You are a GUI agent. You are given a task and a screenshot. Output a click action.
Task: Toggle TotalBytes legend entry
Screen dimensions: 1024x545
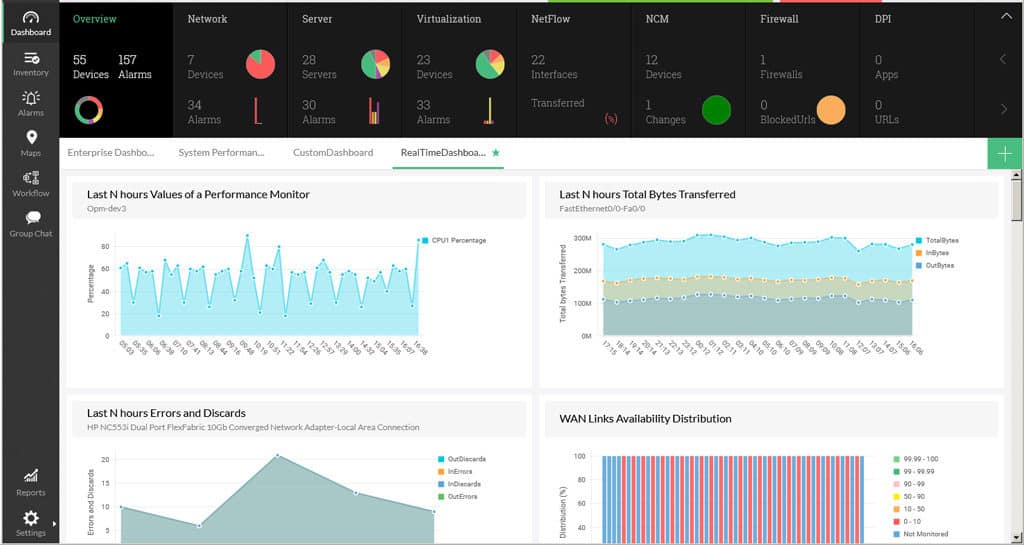point(938,241)
